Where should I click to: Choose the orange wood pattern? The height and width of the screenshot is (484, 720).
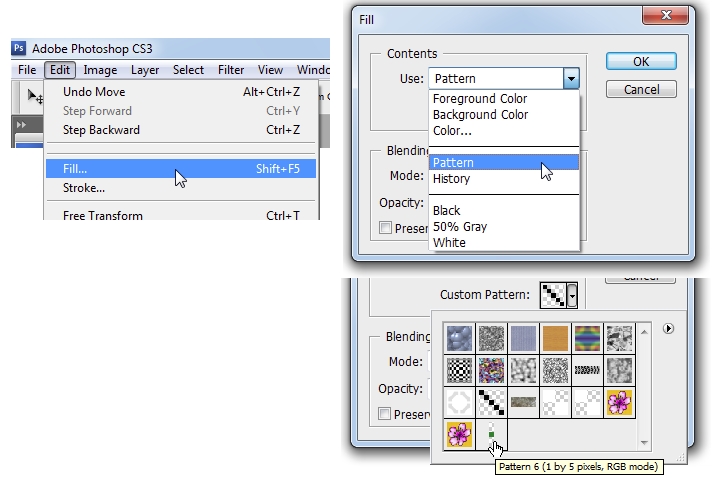click(x=555, y=338)
